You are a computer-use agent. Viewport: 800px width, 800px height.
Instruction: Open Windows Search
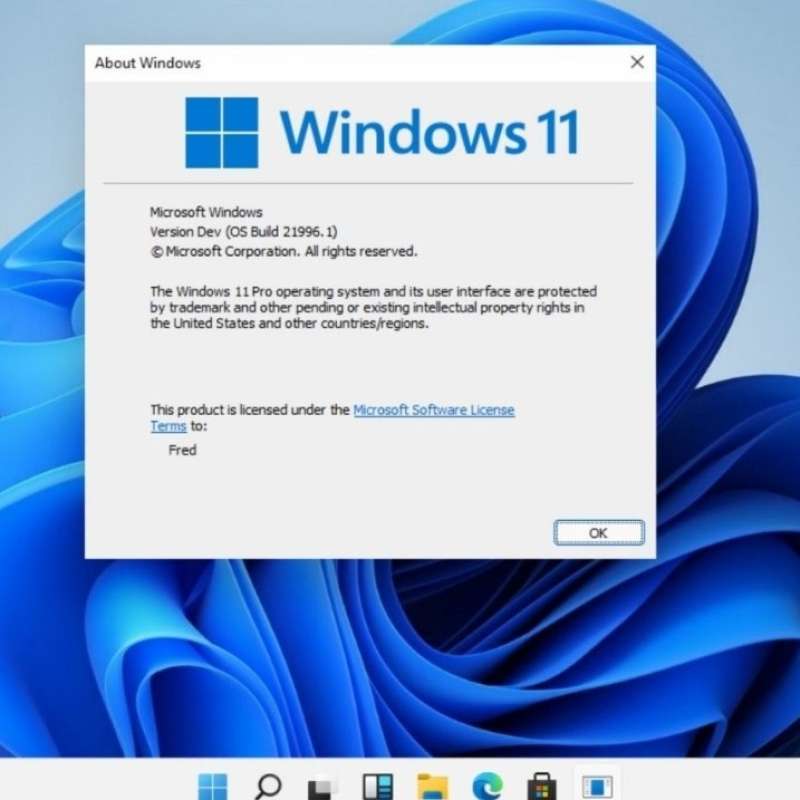pyautogui.click(x=266, y=788)
